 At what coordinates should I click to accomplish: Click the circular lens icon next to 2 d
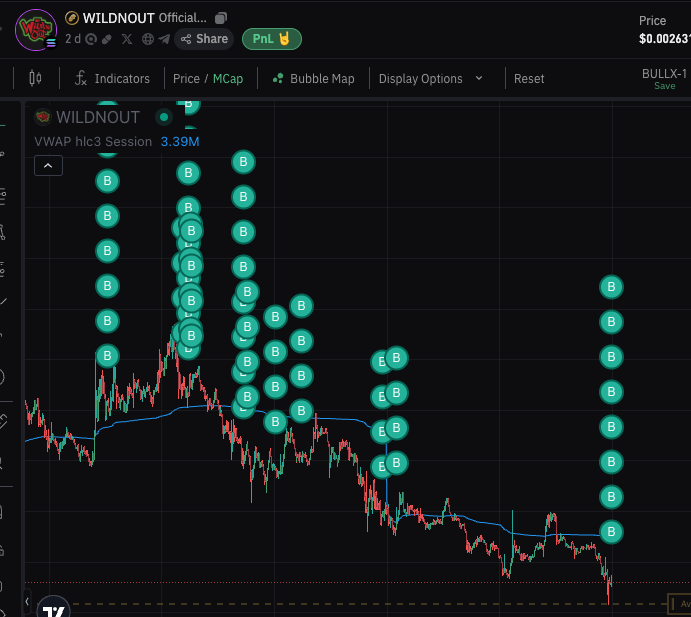point(91,39)
